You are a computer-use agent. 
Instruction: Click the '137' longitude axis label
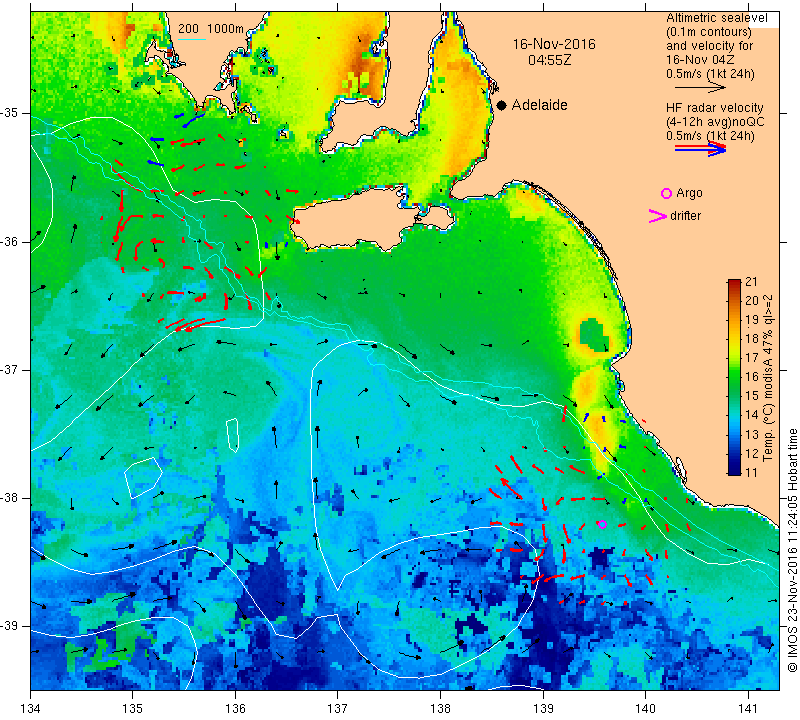click(x=337, y=708)
